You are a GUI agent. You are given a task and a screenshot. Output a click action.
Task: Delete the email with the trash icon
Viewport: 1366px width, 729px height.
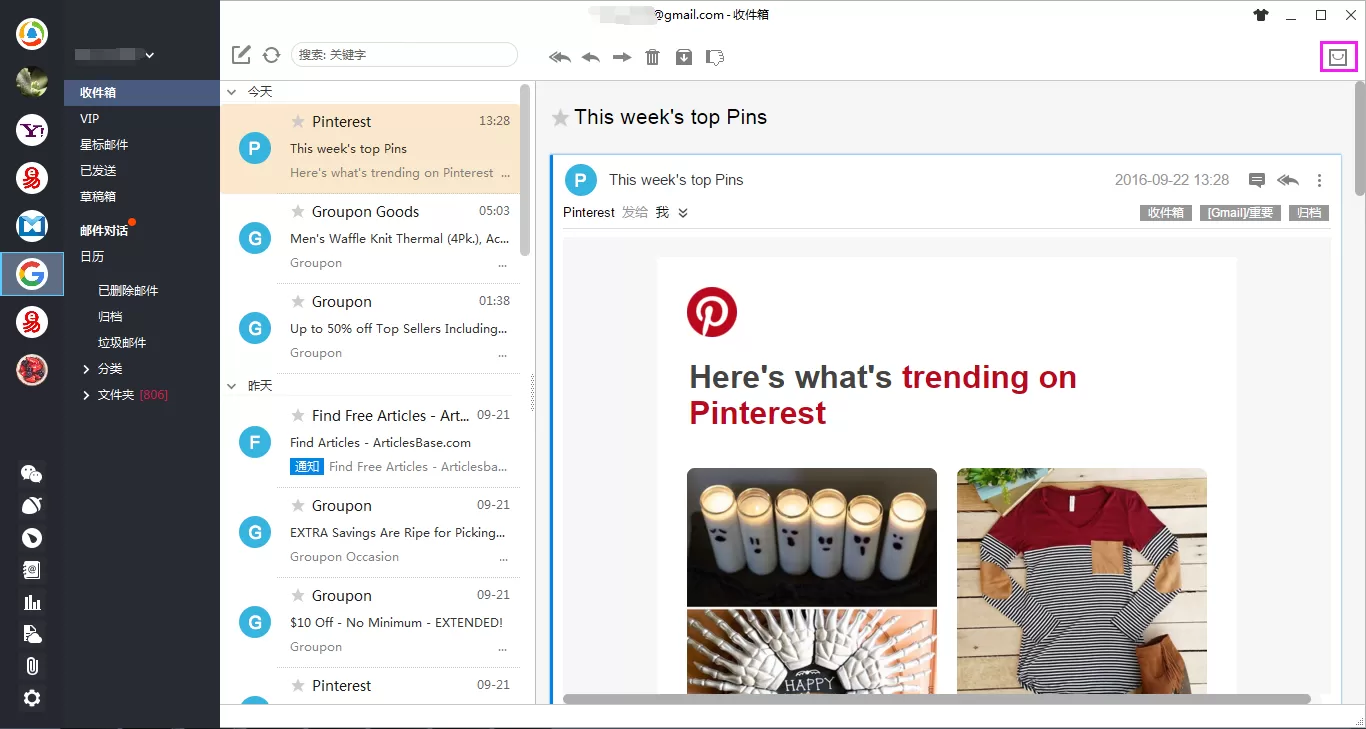653,57
